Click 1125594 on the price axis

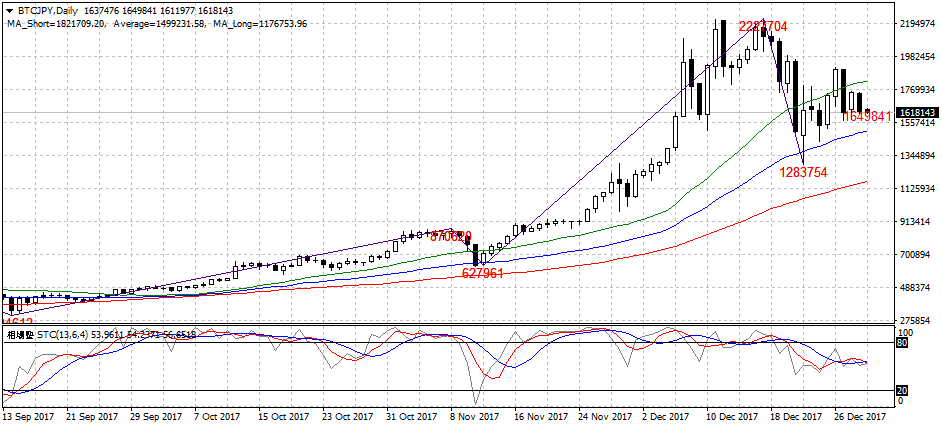[x=916, y=189]
